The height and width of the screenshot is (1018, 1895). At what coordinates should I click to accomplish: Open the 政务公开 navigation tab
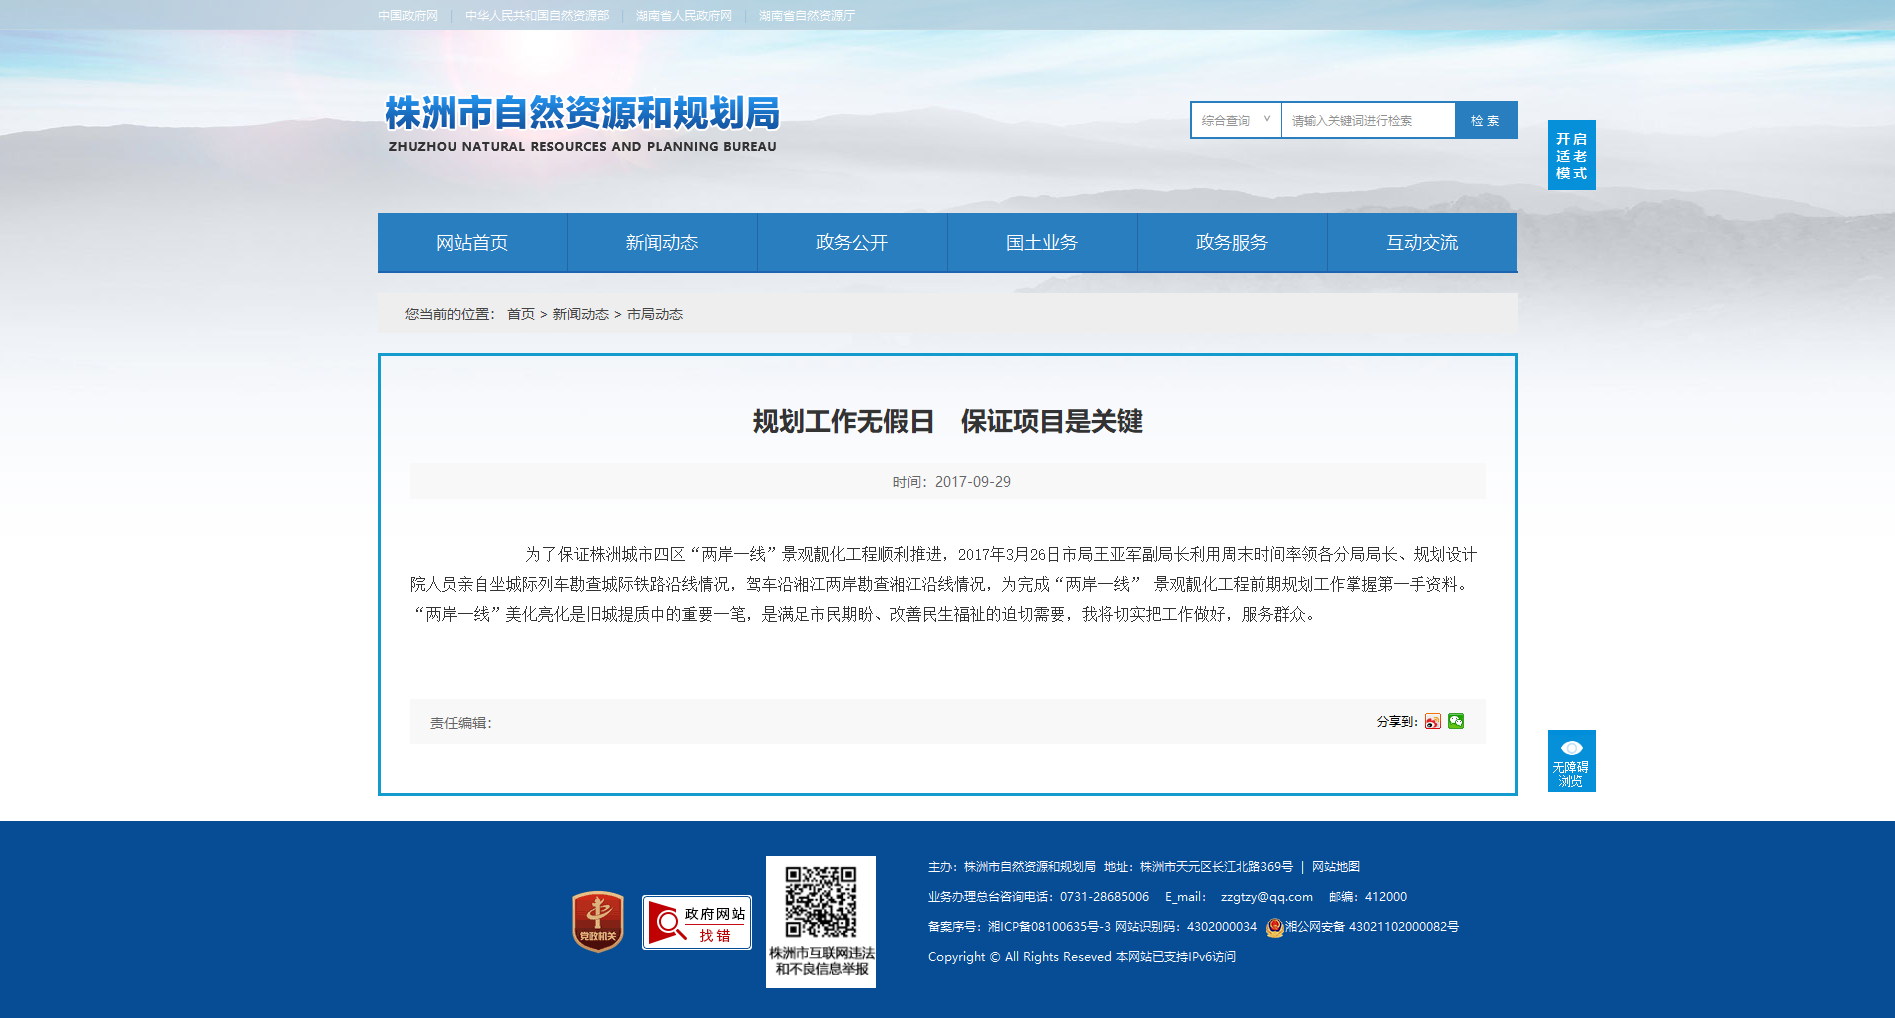(852, 242)
